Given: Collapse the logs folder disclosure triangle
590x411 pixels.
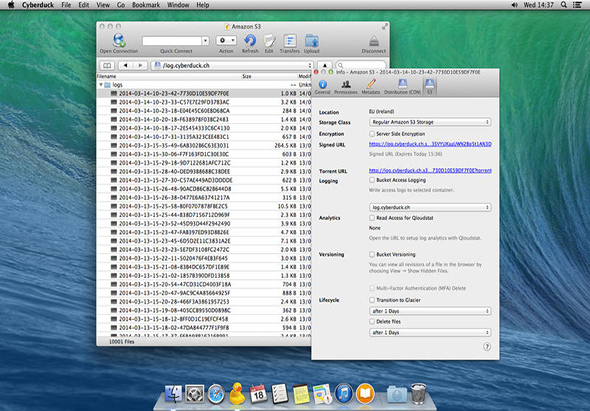Looking at the screenshot, I should tap(101, 85).
